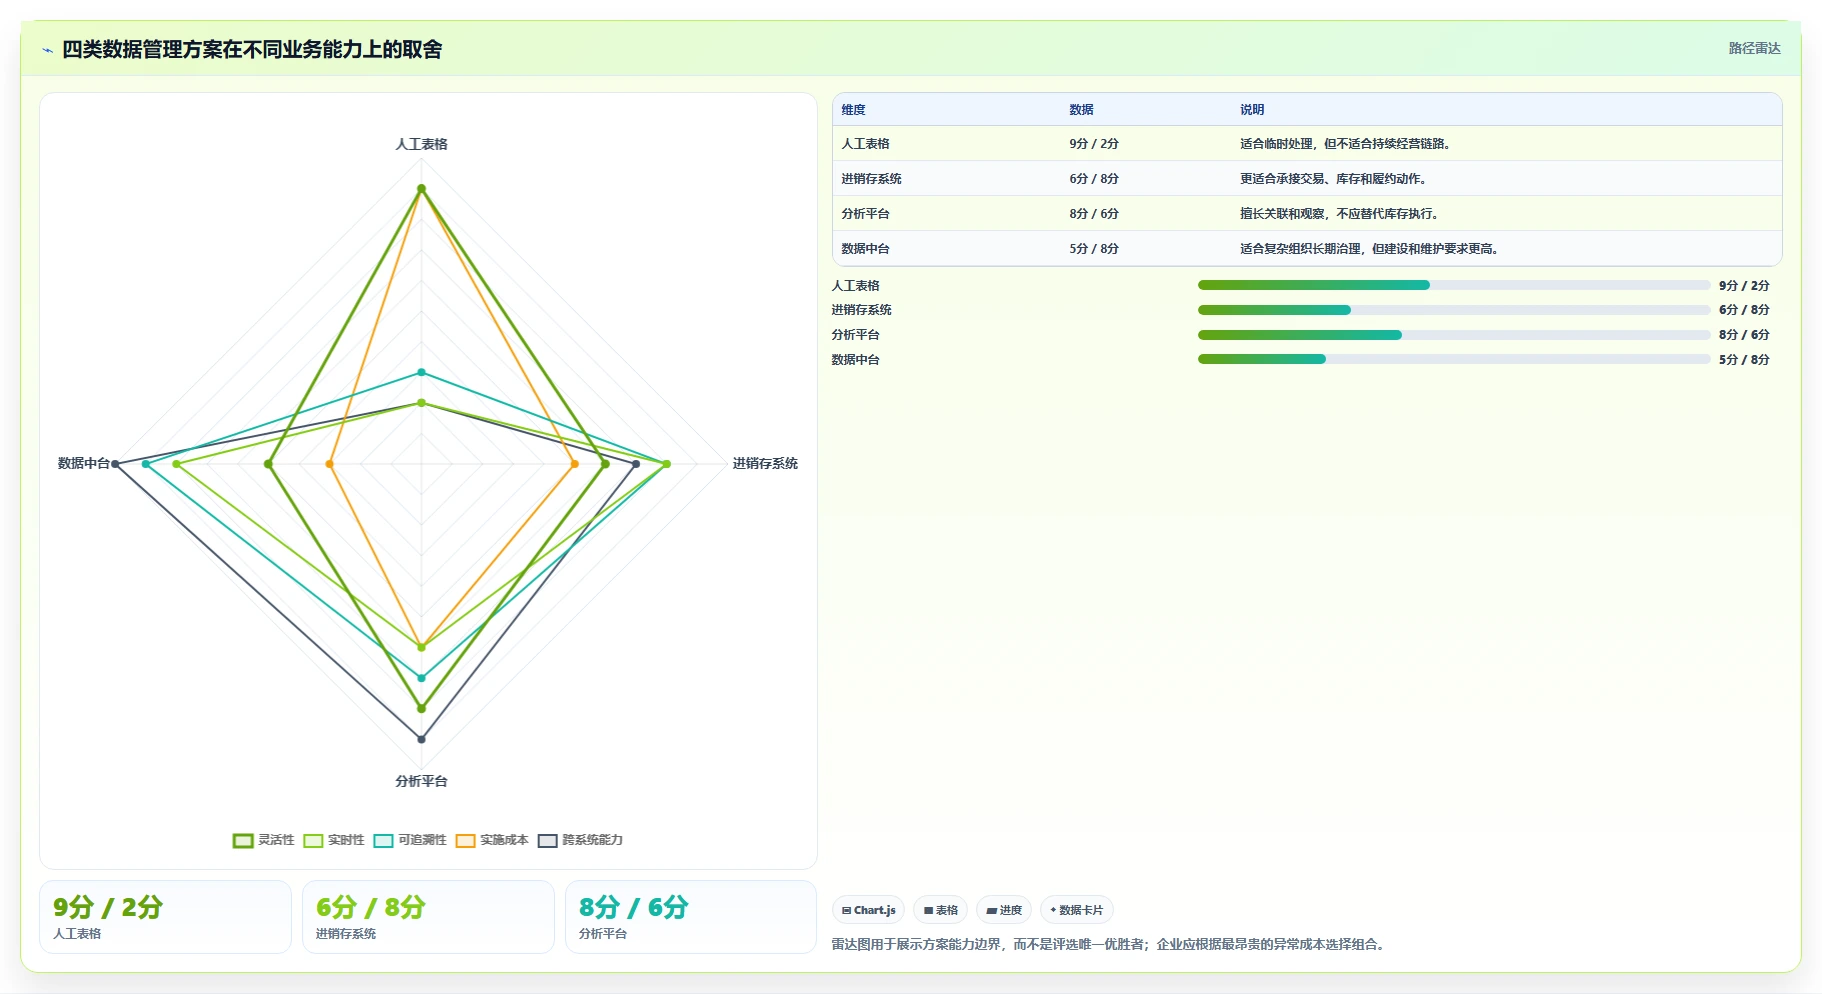Open the 6分 / 8分 进销存系统 card
The width and height of the screenshot is (1822, 994).
(428, 917)
